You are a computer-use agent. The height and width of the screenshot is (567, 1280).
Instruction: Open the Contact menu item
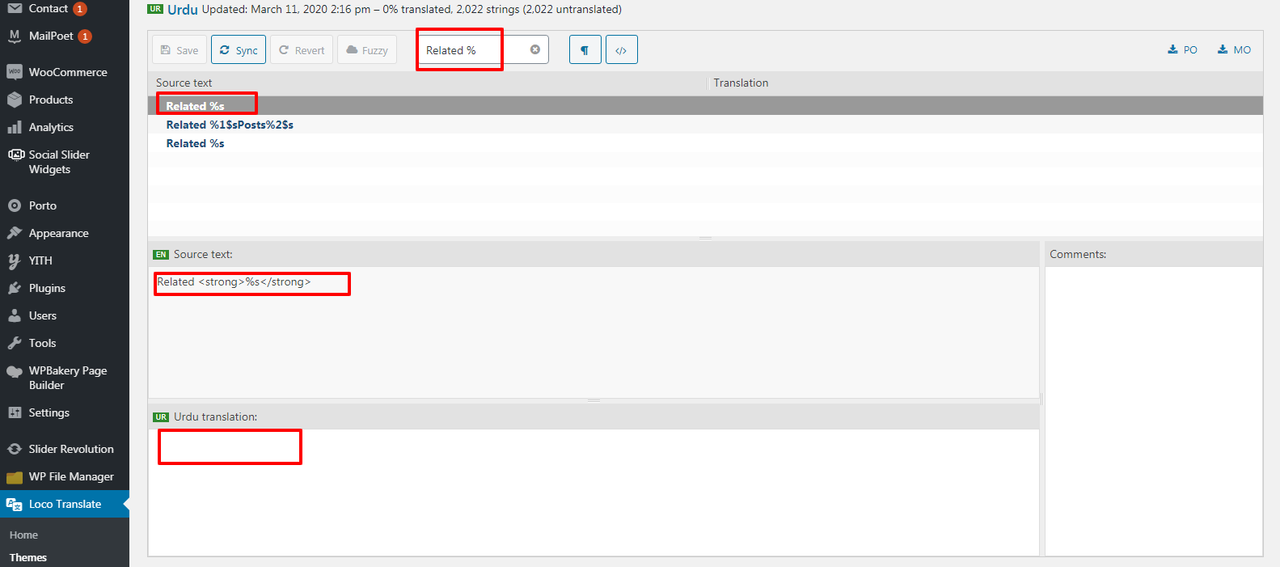point(48,8)
